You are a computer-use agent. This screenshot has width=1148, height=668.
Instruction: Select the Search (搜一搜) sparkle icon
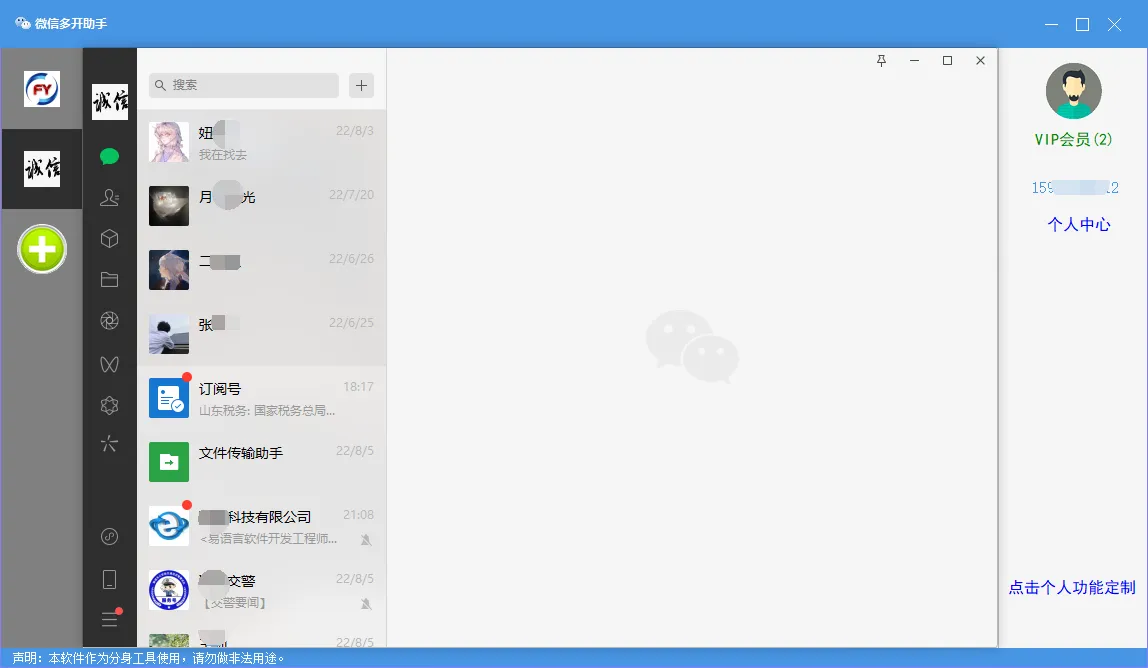(110, 443)
